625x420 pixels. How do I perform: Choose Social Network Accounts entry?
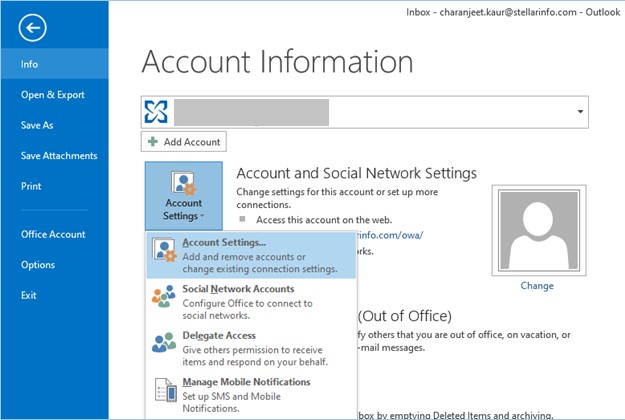[x=251, y=302]
